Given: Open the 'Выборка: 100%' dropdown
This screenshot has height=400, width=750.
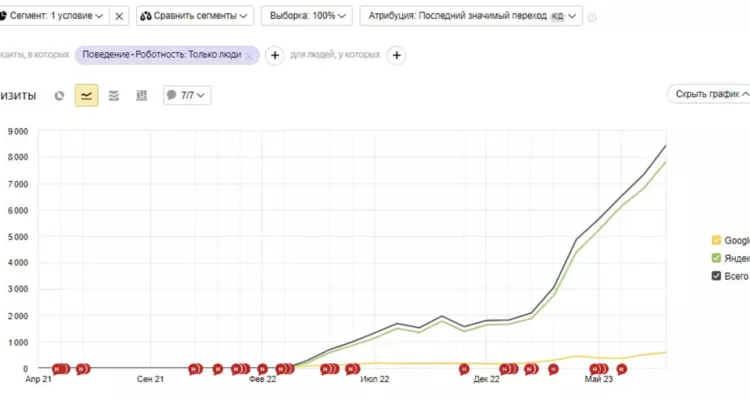Looking at the screenshot, I should point(307,16).
